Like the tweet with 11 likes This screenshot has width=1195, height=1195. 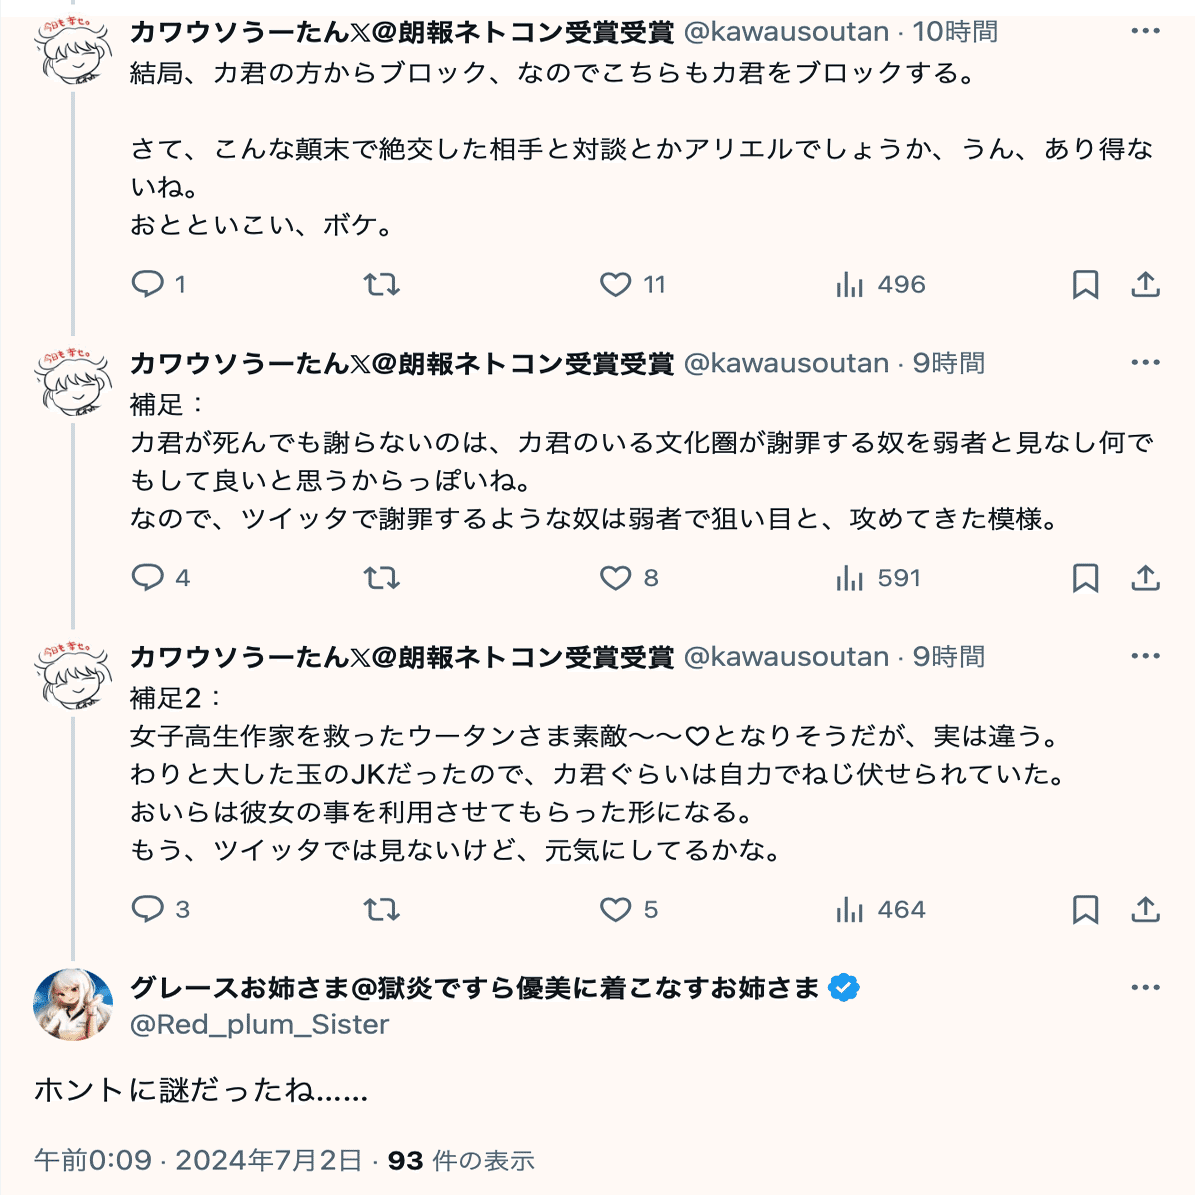[x=615, y=285]
